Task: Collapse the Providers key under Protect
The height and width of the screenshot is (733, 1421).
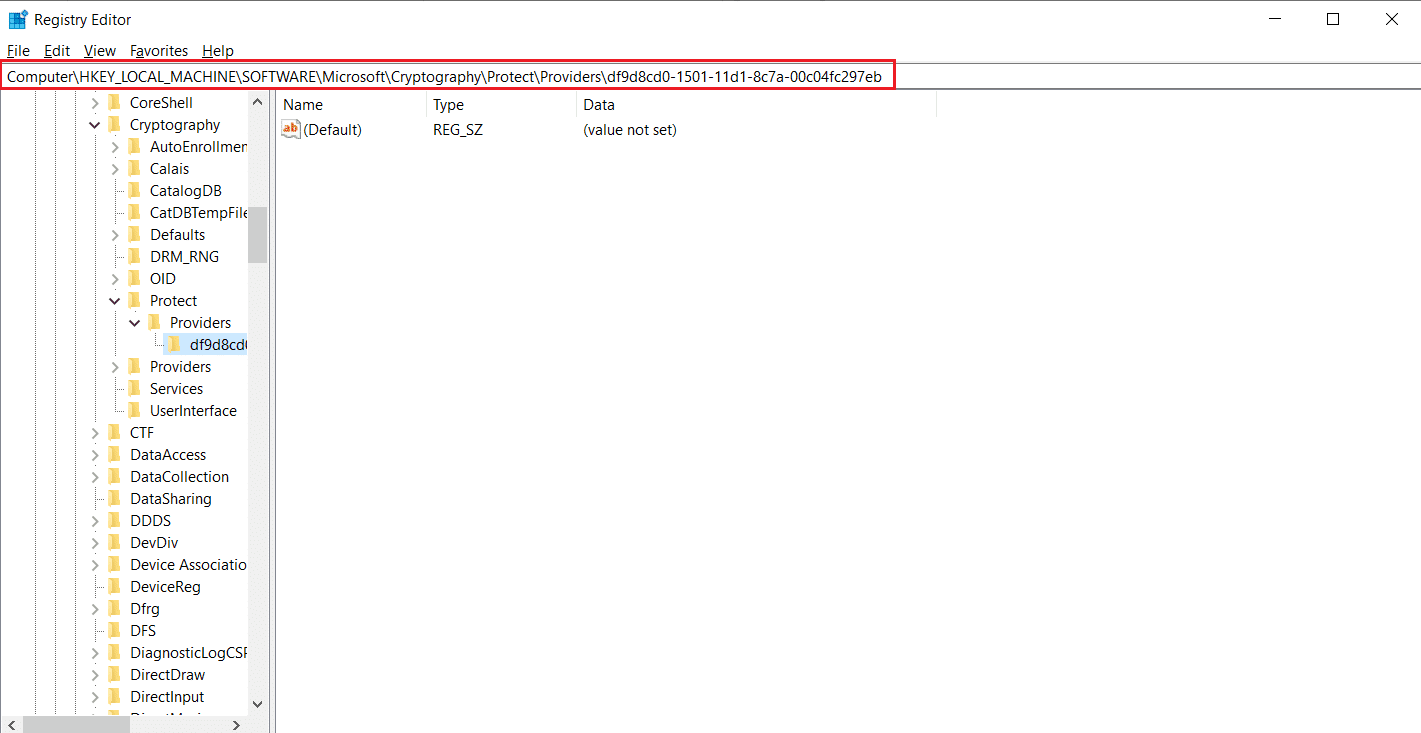Action: 135,323
